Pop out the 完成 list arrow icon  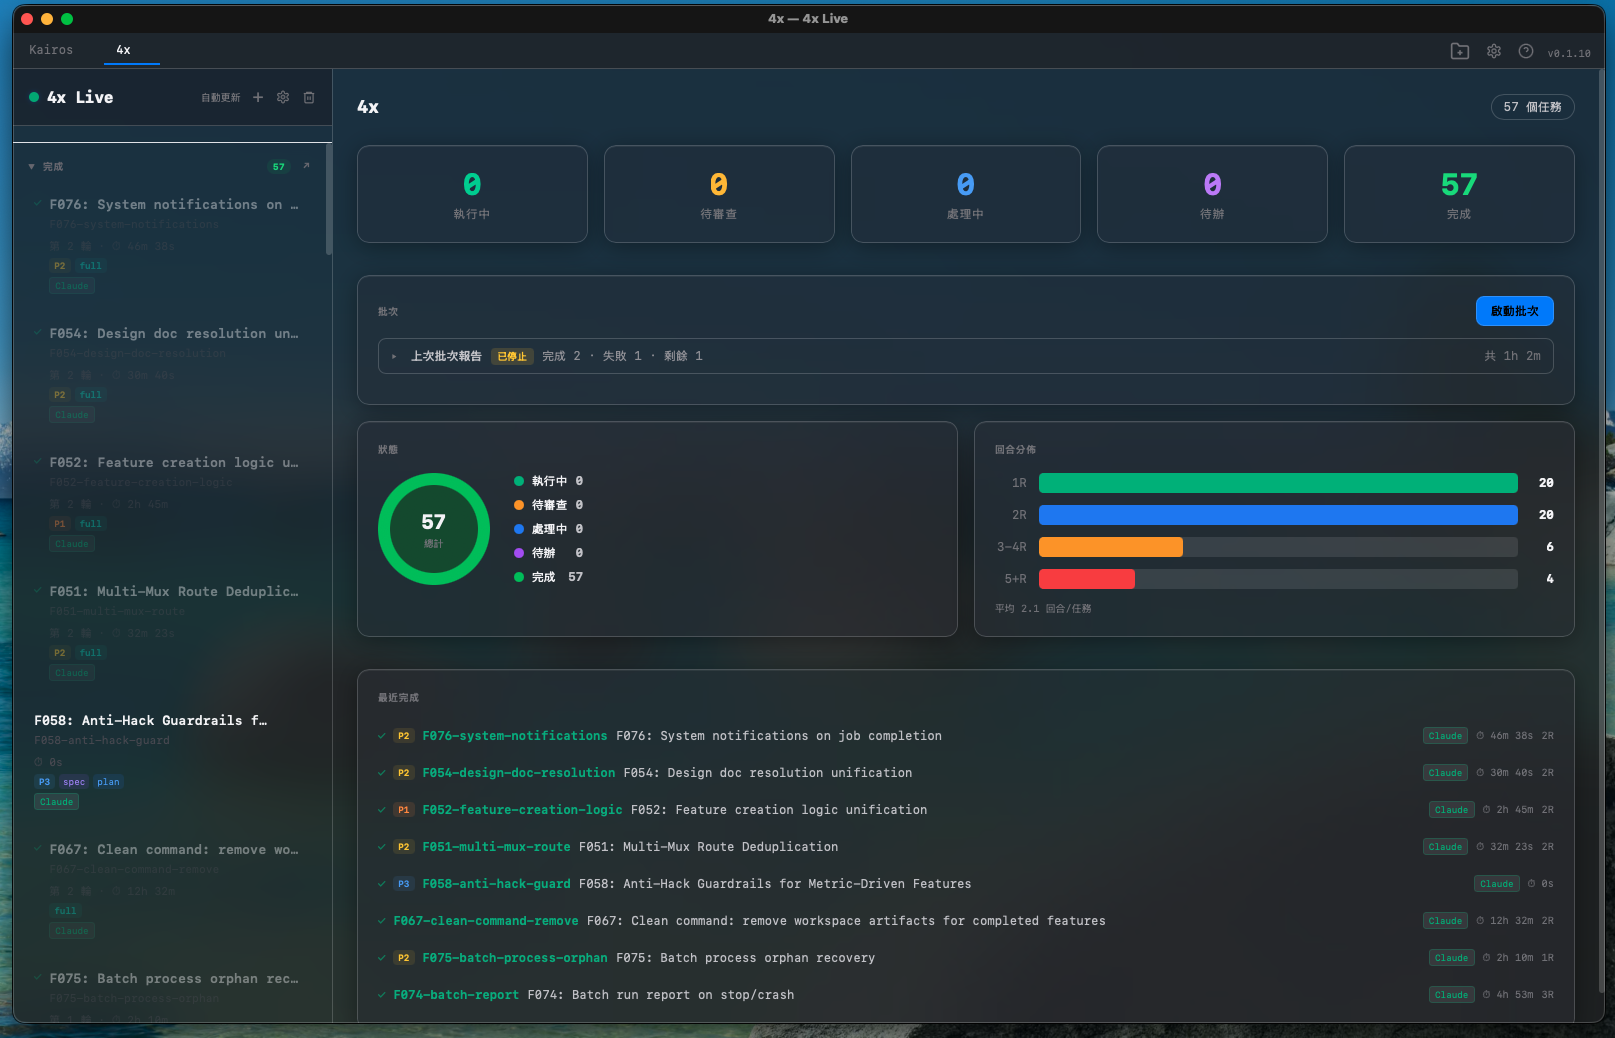tap(306, 166)
